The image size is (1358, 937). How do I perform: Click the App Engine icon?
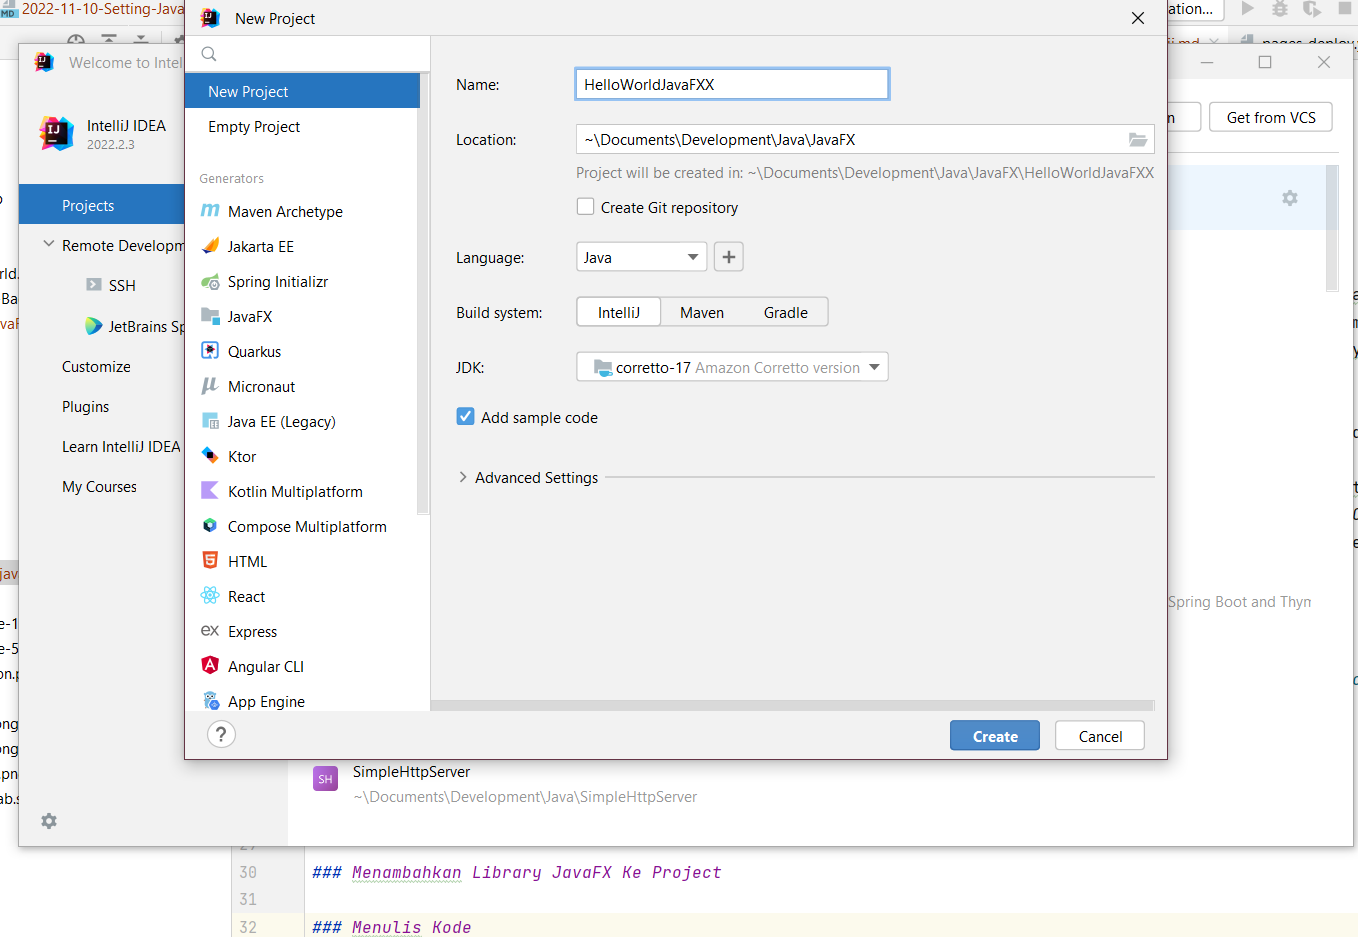tap(210, 701)
